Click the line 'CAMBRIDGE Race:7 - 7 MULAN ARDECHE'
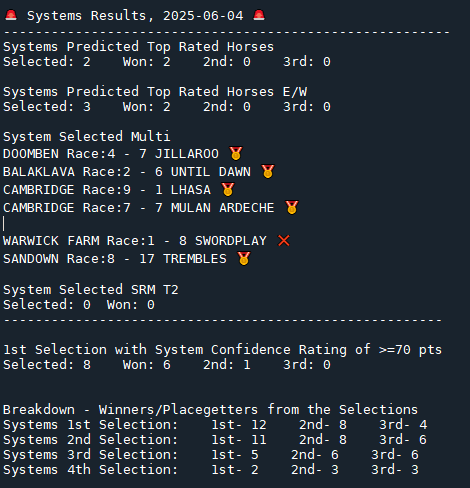 pos(139,208)
